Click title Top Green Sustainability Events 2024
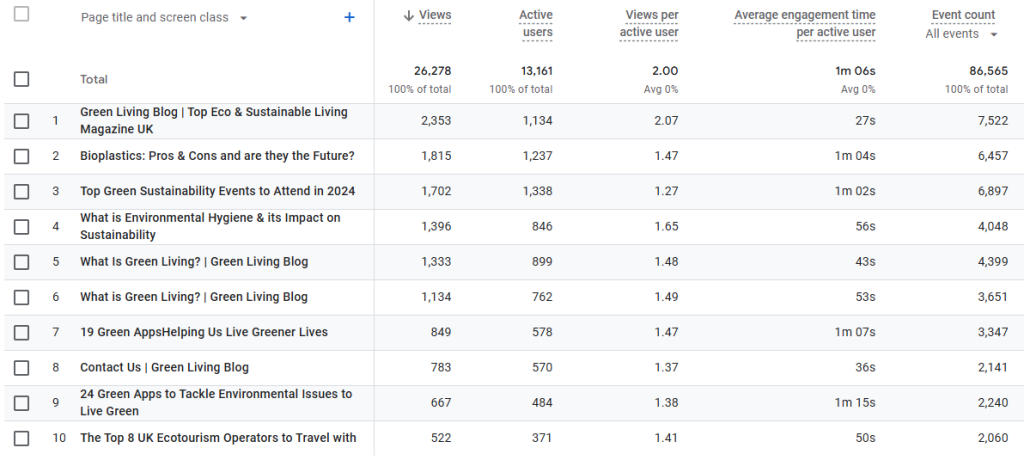 [x=217, y=191]
